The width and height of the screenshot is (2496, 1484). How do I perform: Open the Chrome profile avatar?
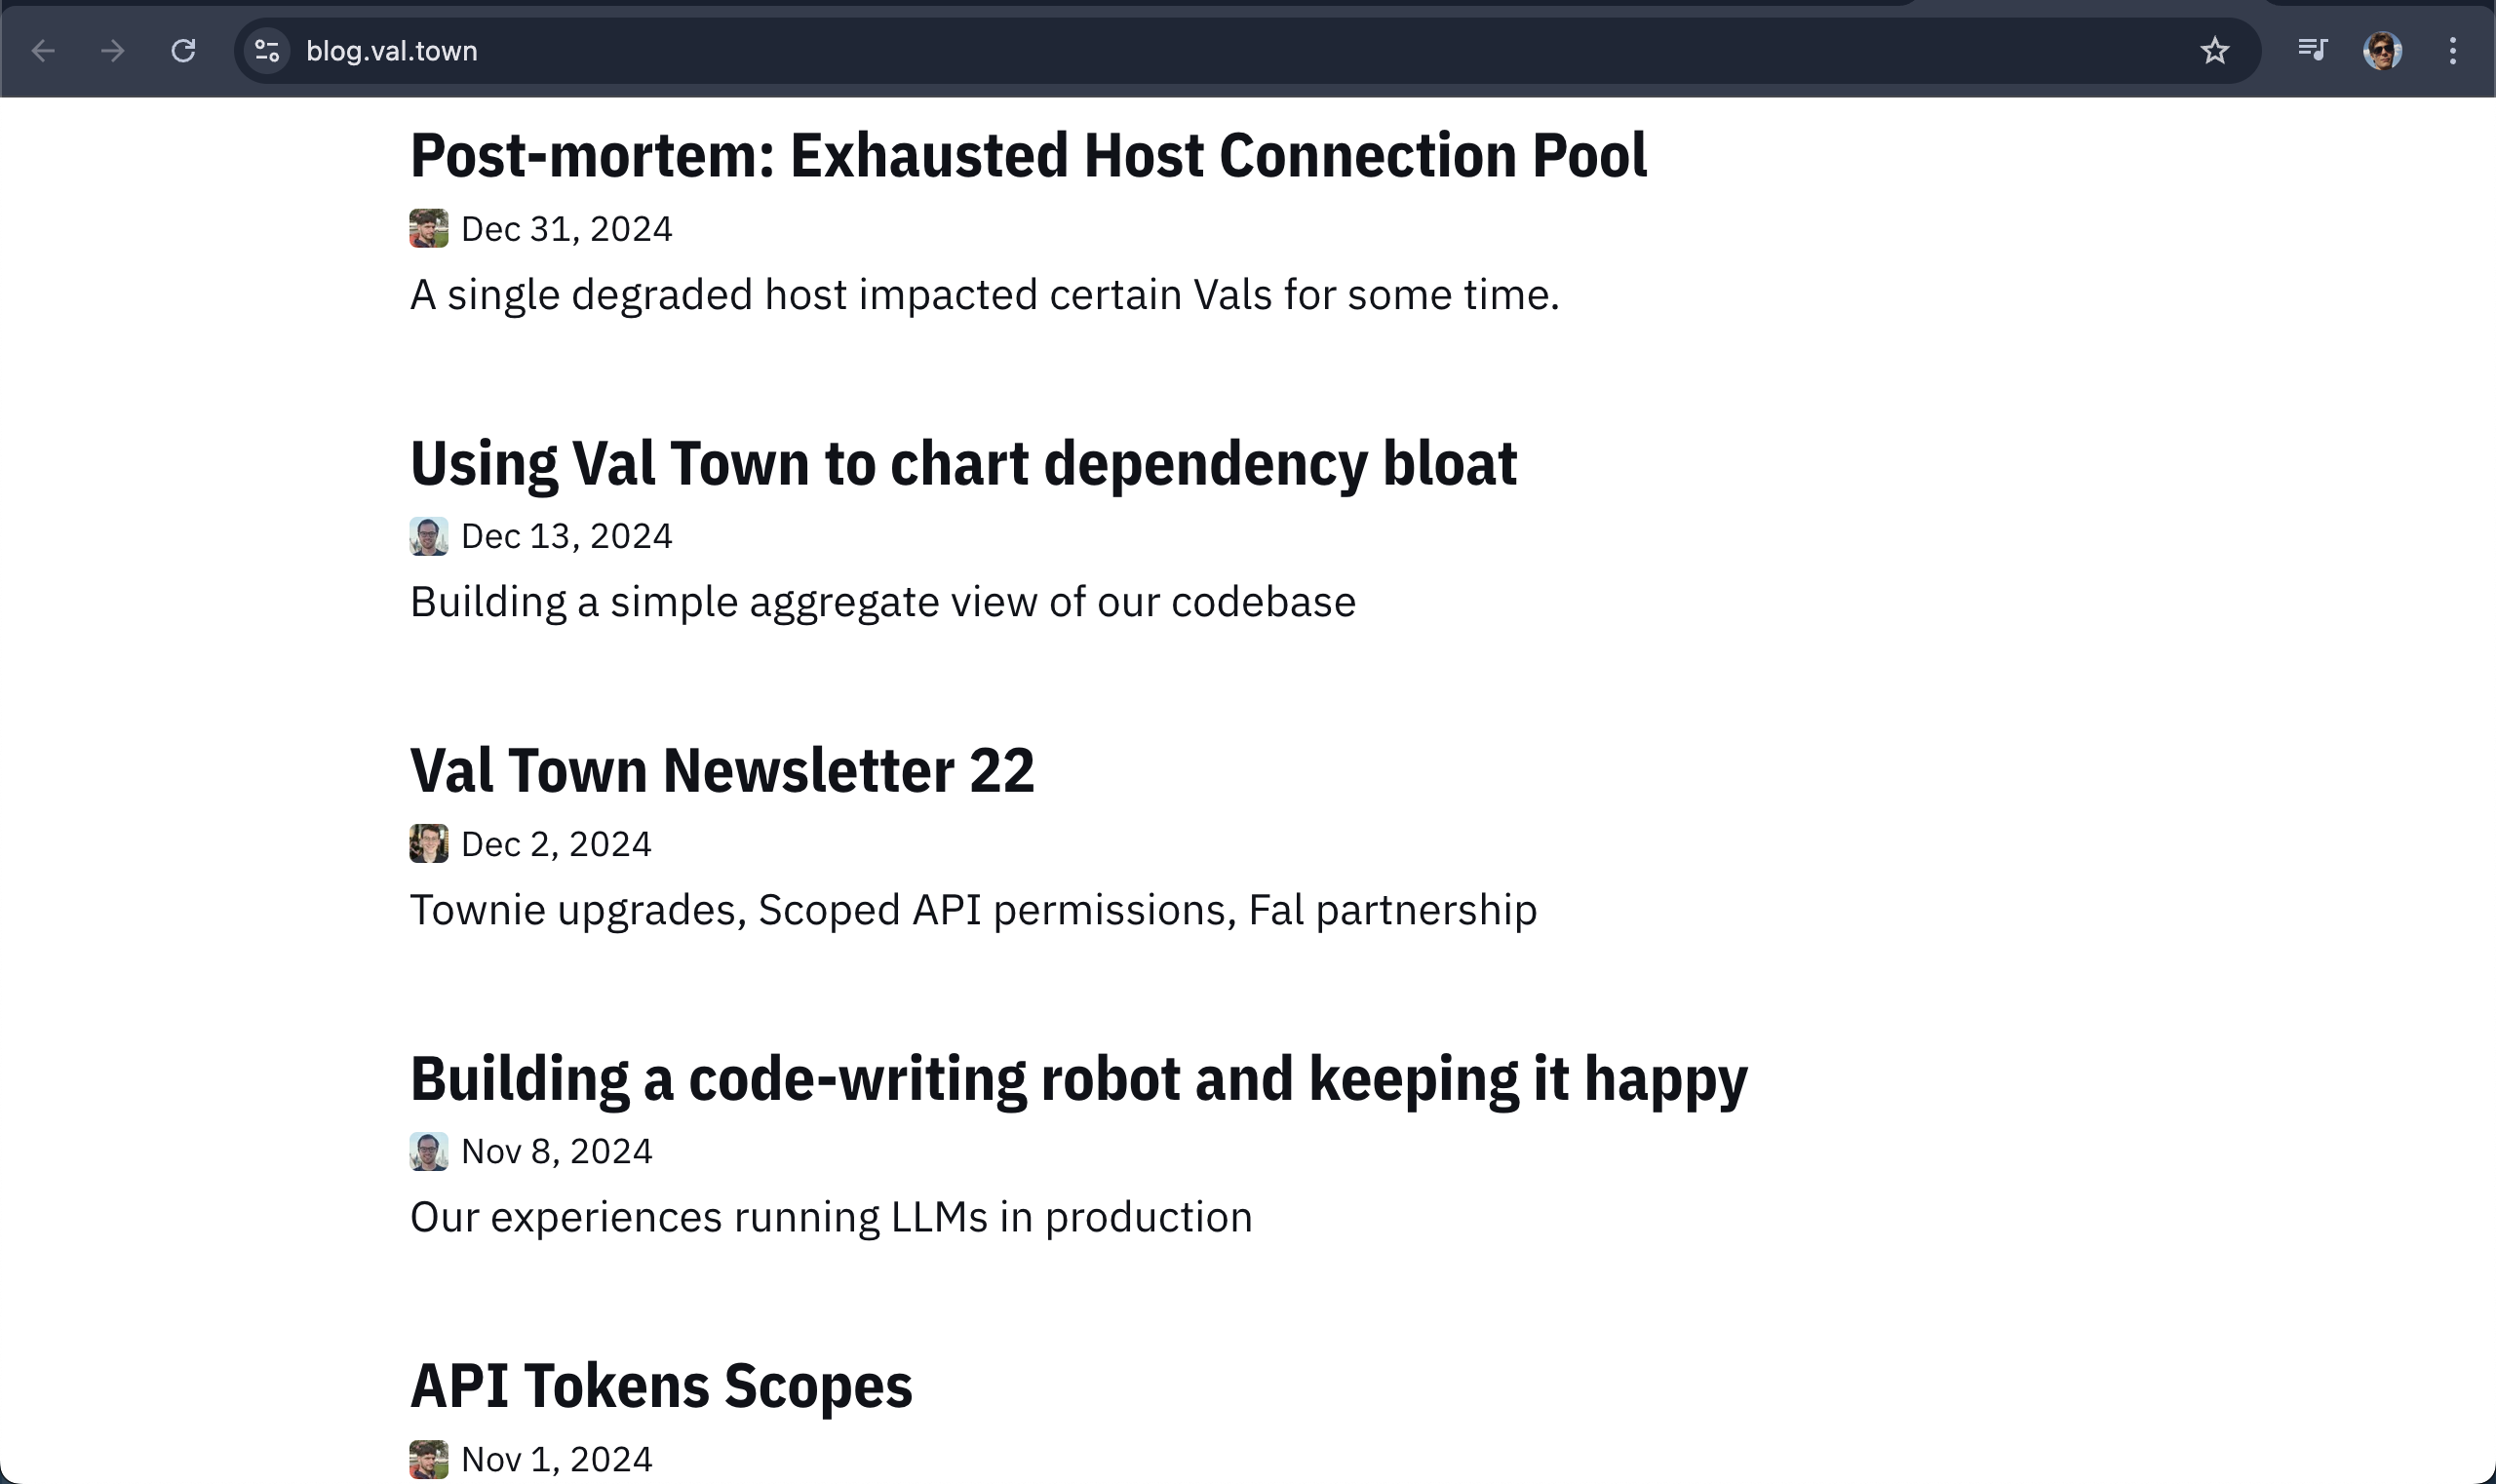(2383, 50)
